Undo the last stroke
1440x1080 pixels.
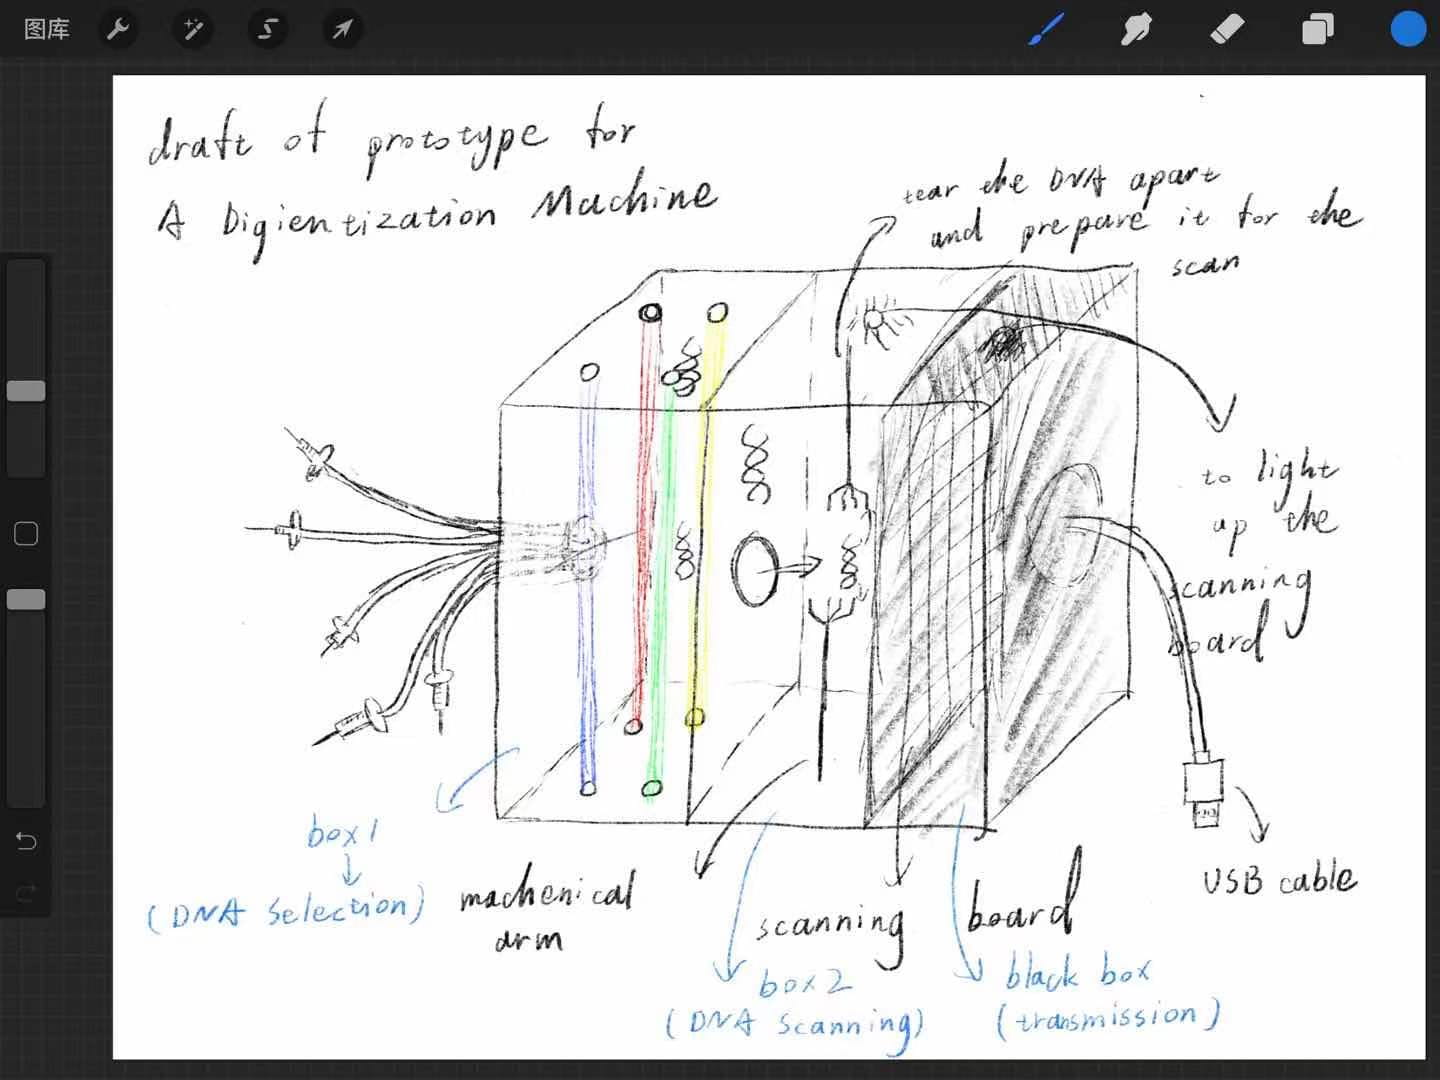pyautogui.click(x=26, y=841)
